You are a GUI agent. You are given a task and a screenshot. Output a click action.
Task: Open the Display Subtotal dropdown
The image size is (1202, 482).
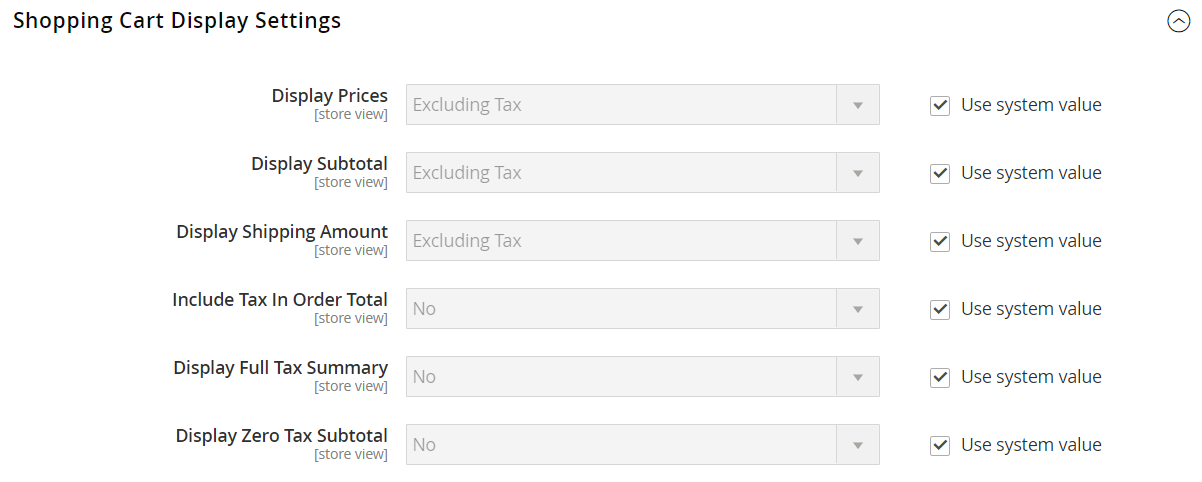(x=642, y=173)
